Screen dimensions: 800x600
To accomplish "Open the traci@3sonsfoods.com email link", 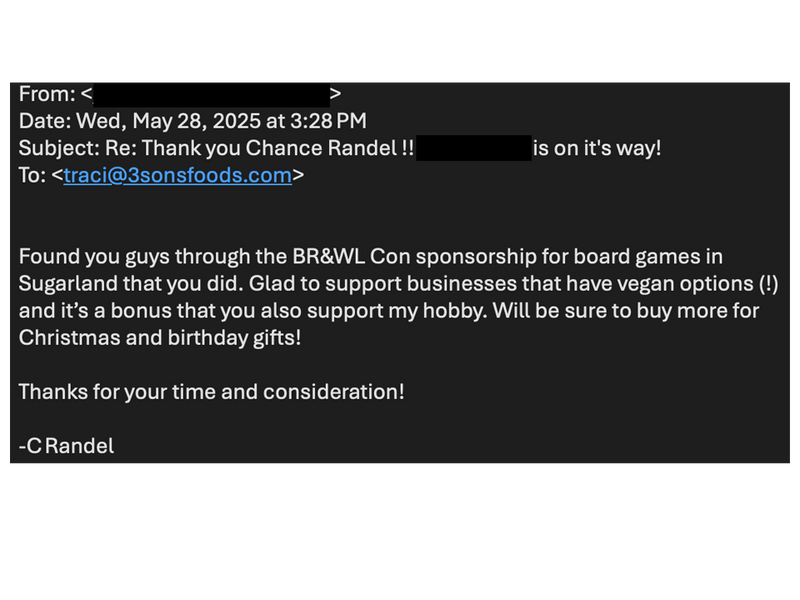I will (x=178, y=176).
